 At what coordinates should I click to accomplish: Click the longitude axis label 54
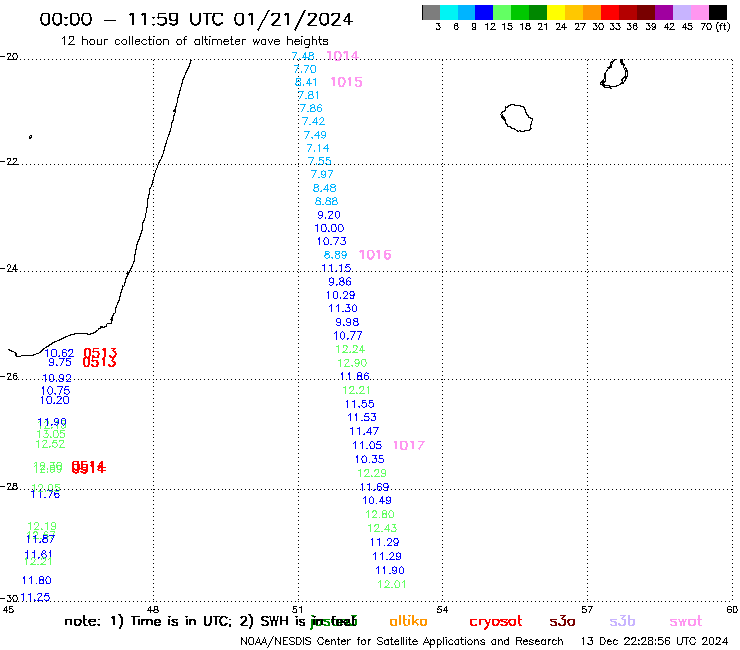(442, 609)
